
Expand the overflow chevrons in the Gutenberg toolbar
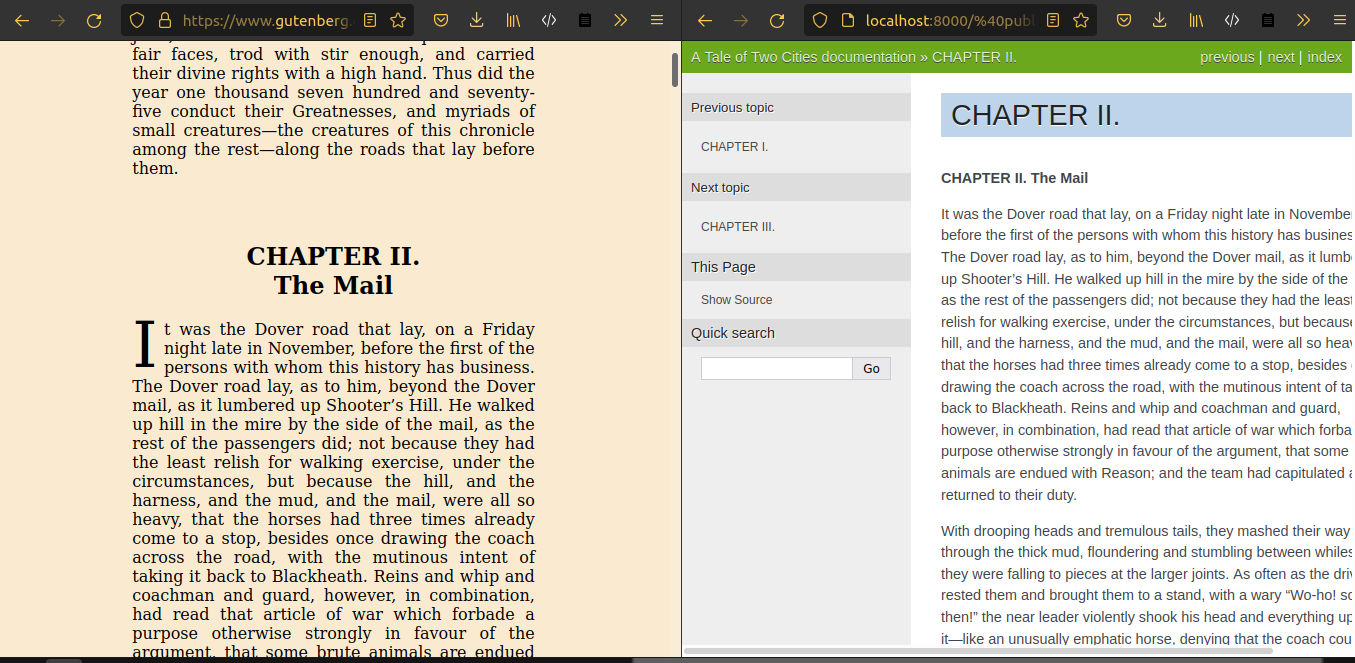pos(621,20)
